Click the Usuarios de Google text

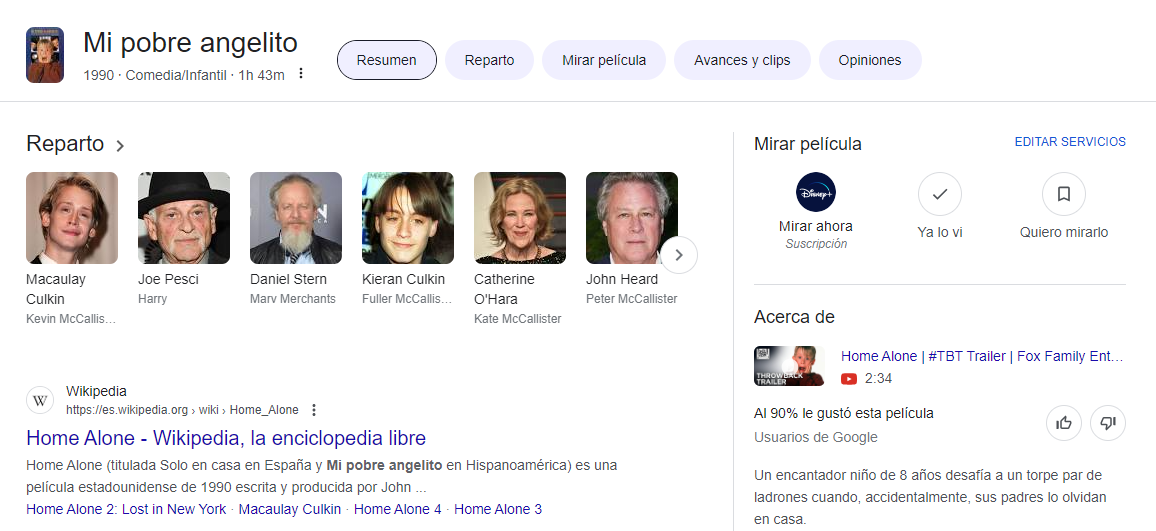coord(815,437)
